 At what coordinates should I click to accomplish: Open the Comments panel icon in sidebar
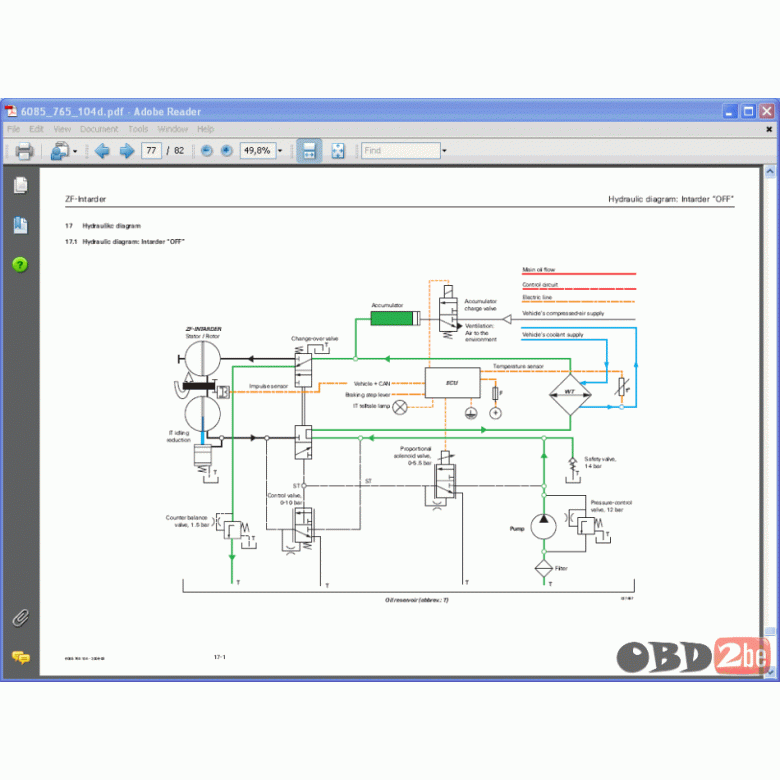click(20, 657)
